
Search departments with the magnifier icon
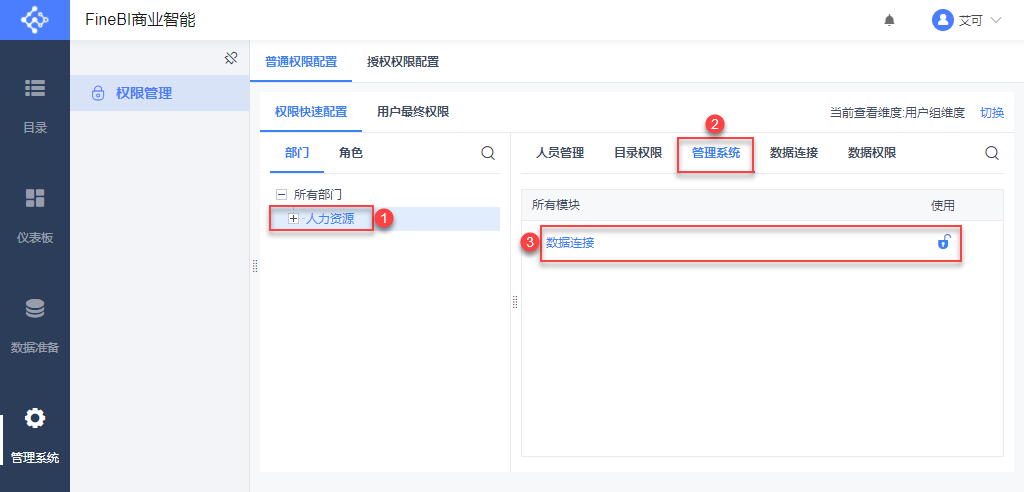488,153
